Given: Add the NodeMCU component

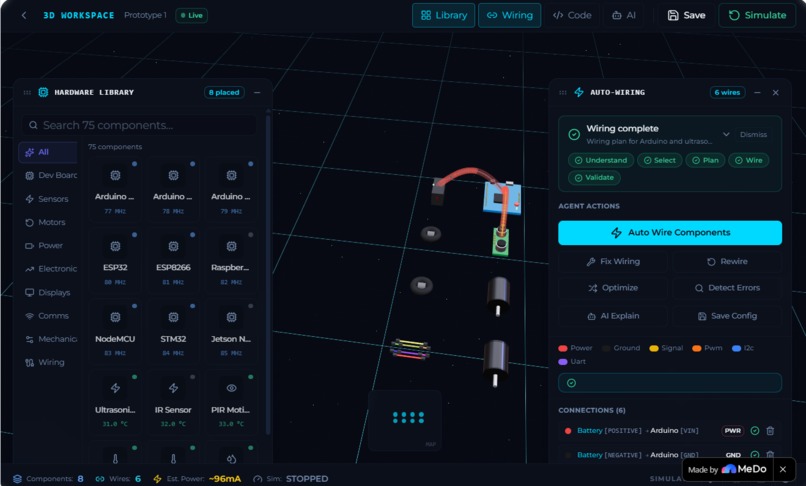Looking at the screenshot, I should [x=115, y=332].
